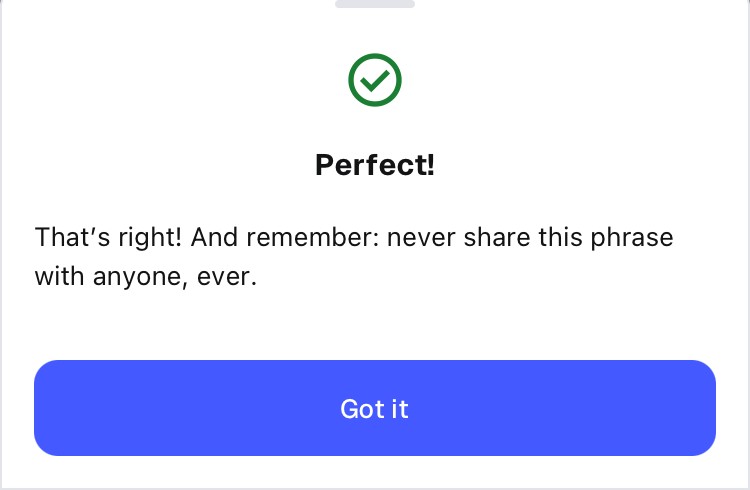Select the bold Perfect! title
The image size is (750, 490).
(375, 164)
